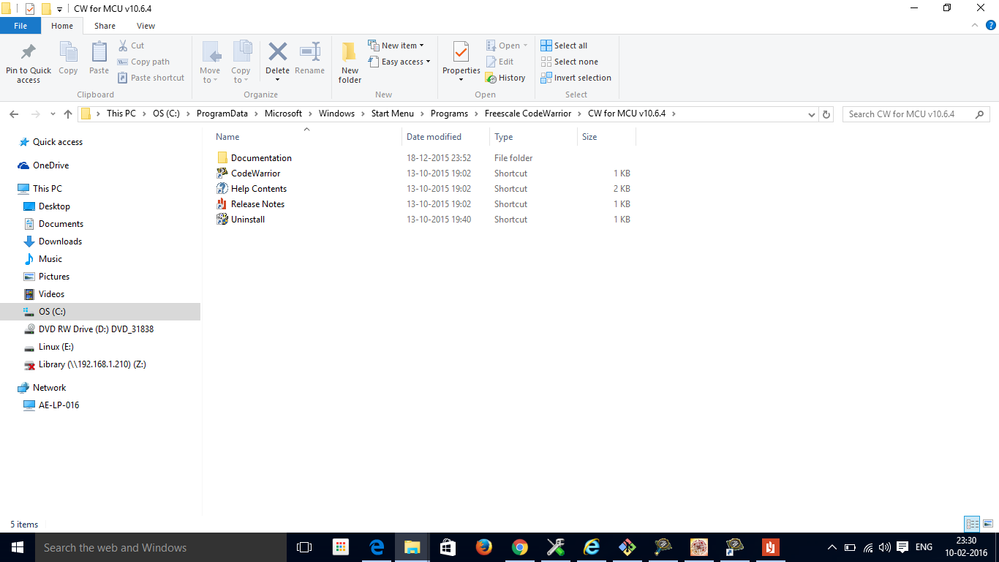Viewport: 999px width, 562px height.
Task: Click Select all
Action: click(564, 45)
